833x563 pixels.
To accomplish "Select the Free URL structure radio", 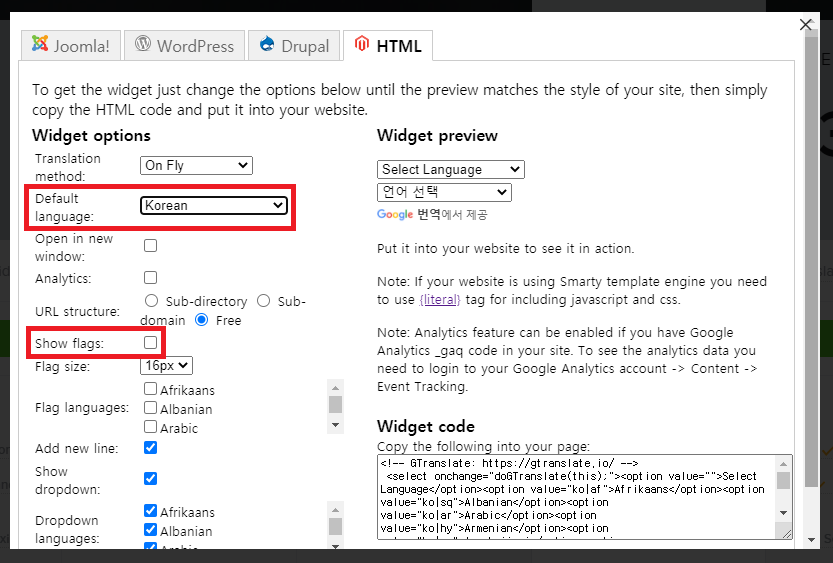I will pos(201,320).
